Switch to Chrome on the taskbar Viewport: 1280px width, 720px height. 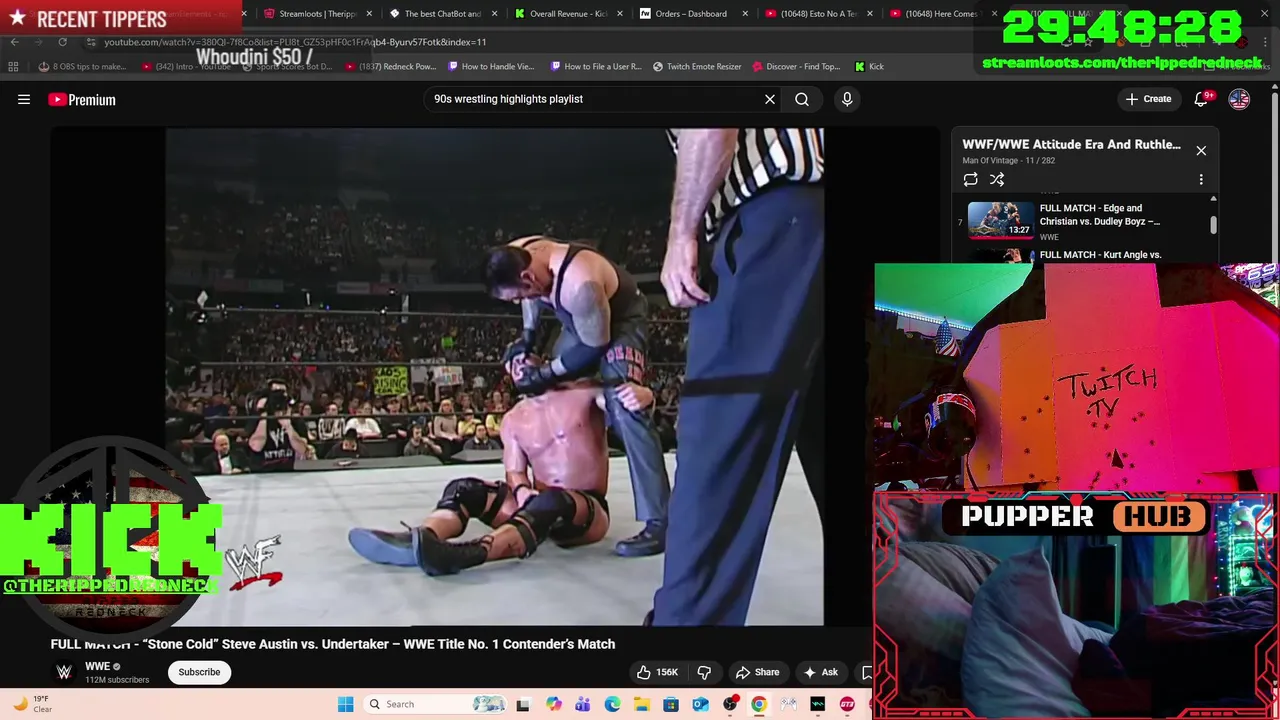point(759,704)
